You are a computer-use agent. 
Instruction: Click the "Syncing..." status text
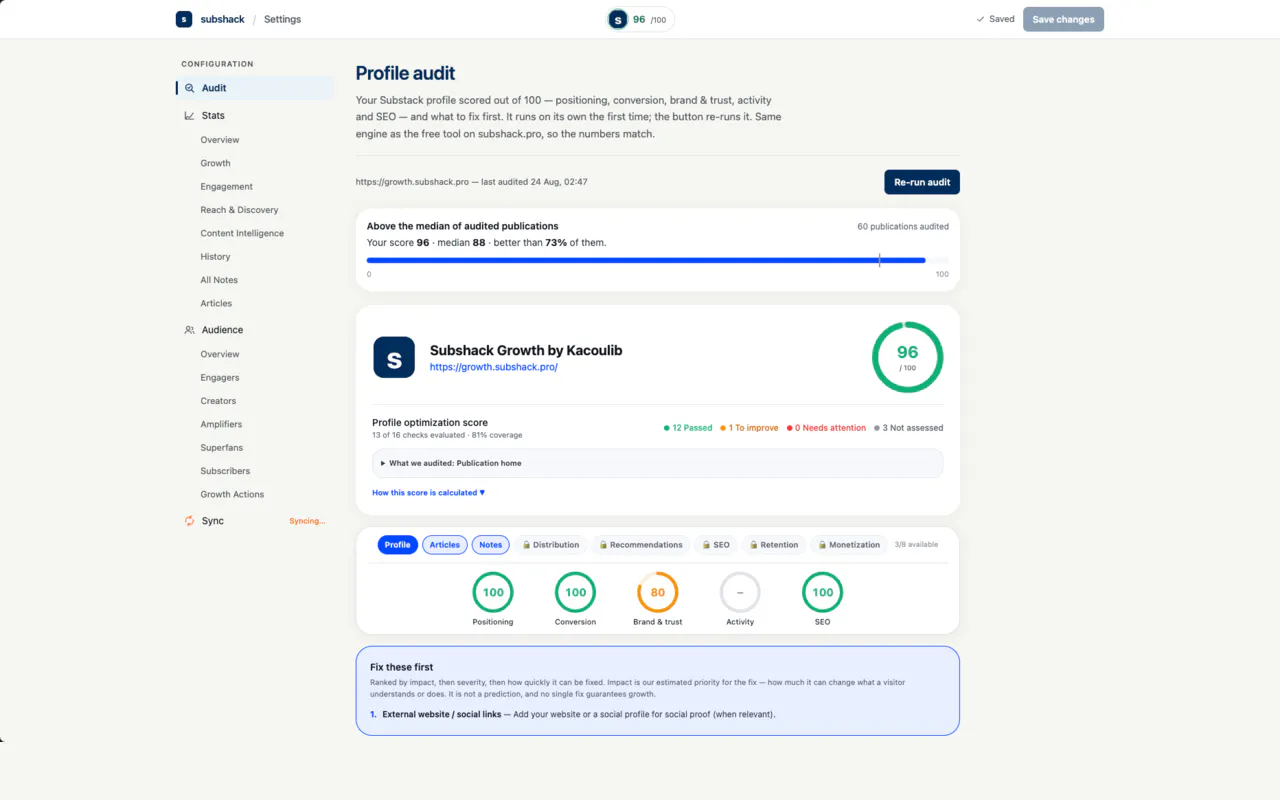307,521
